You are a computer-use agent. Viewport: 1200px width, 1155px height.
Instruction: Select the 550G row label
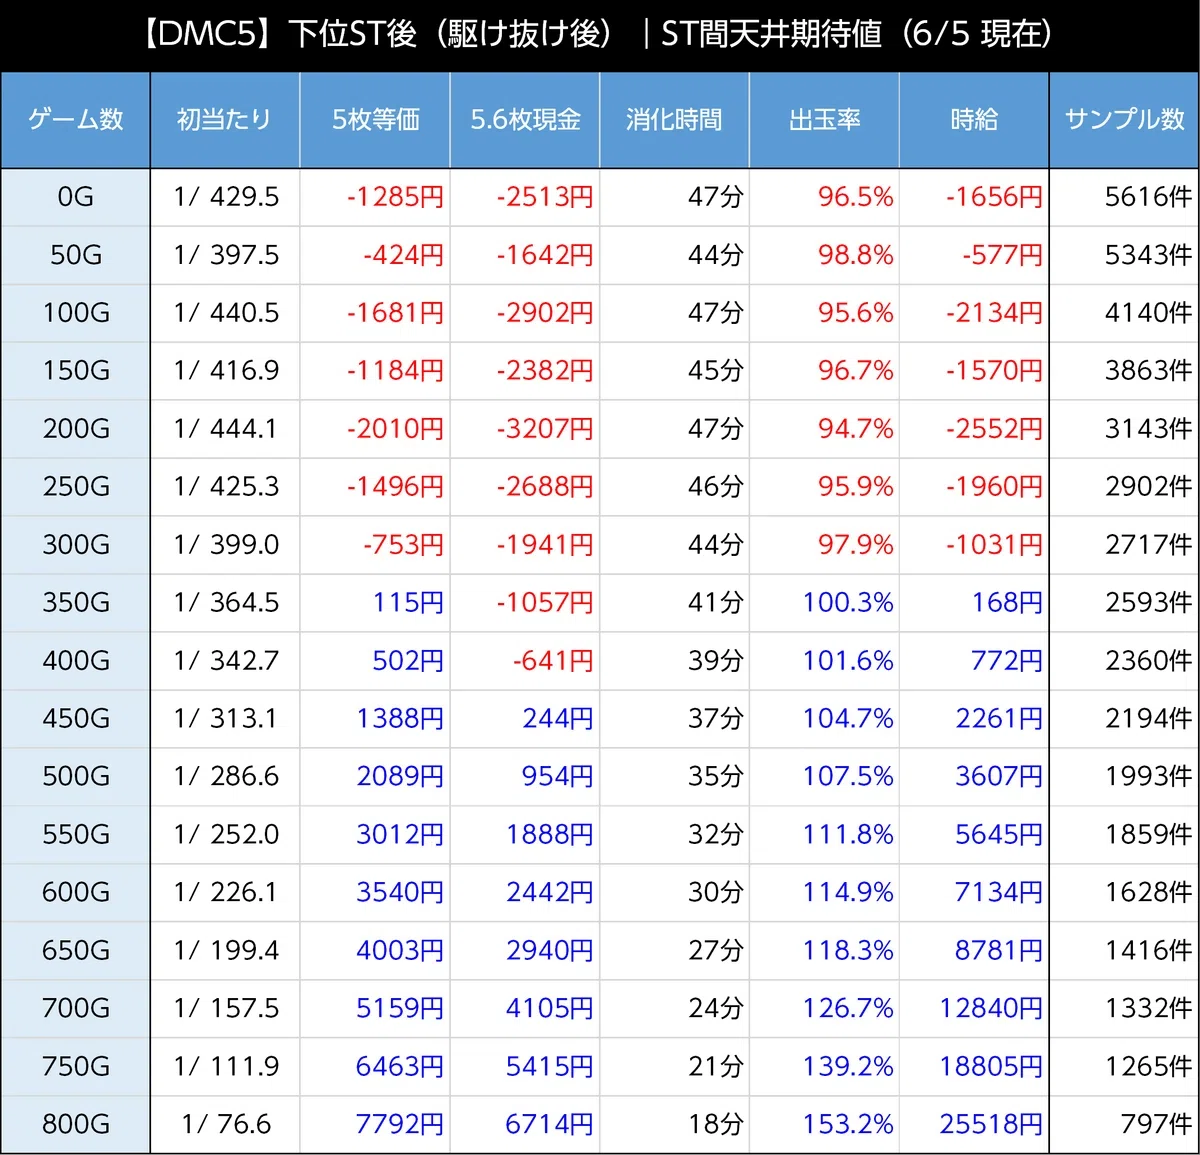coord(76,835)
